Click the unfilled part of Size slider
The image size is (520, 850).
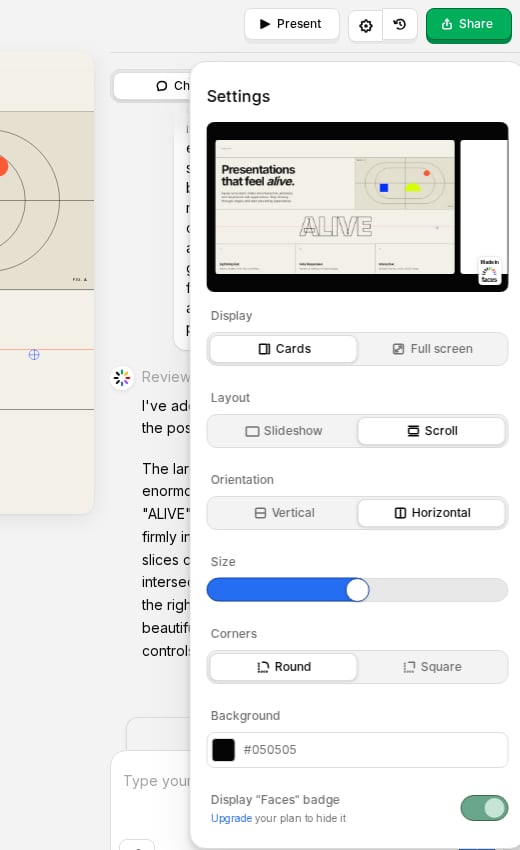click(438, 590)
